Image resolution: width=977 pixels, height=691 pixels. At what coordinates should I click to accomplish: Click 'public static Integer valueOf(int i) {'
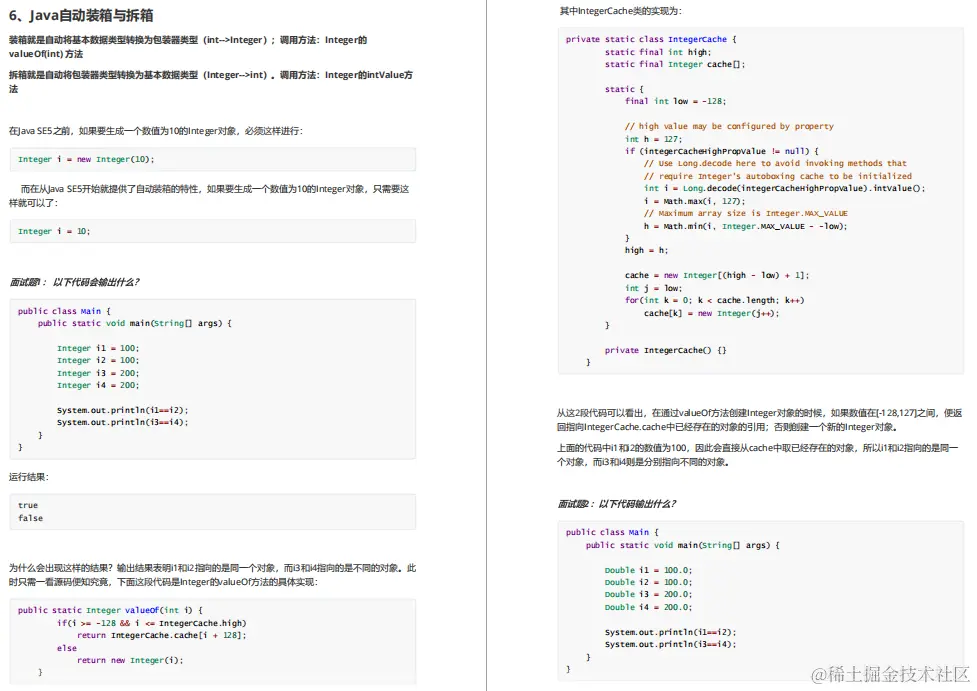click(x=110, y=611)
